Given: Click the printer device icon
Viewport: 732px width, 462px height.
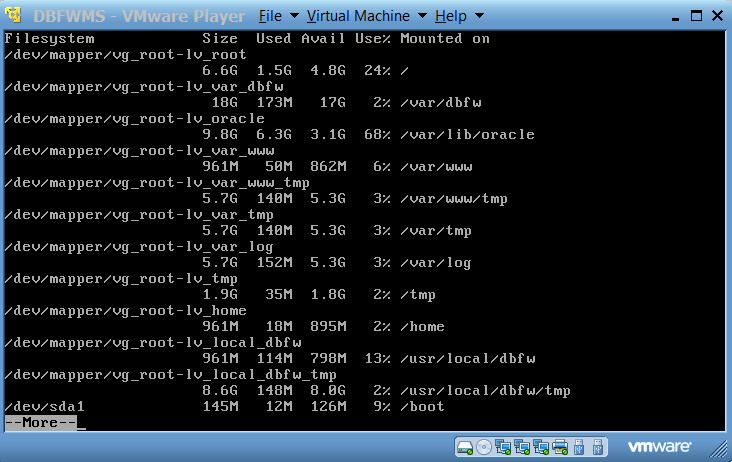Looking at the screenshot, I should pos(560,446).
